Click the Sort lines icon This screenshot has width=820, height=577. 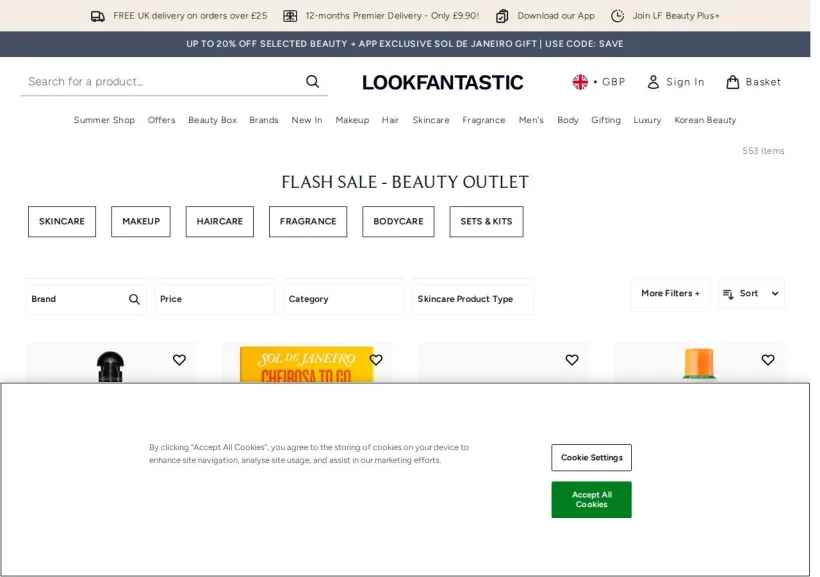click(728, 294)
